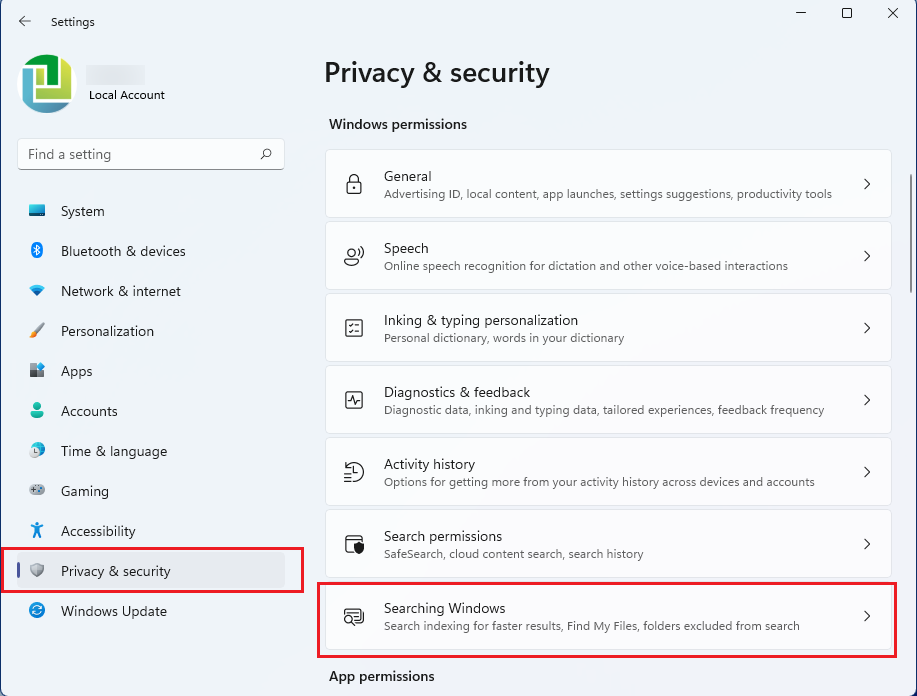The image size is (917, 696).
Task: Click the back arrow in Settings
Action: point(25,22)
